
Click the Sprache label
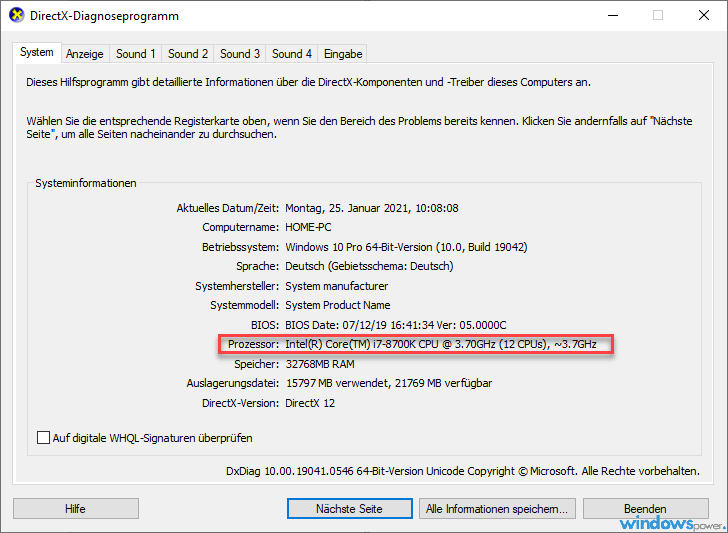[x=258, y=266]
